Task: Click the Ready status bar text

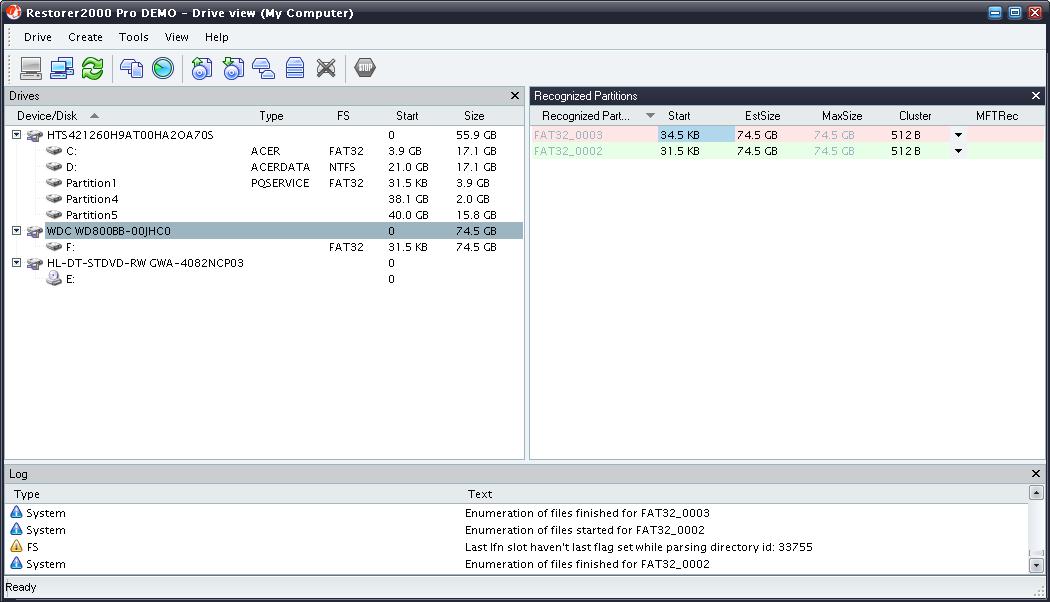Action: point(21,587)
